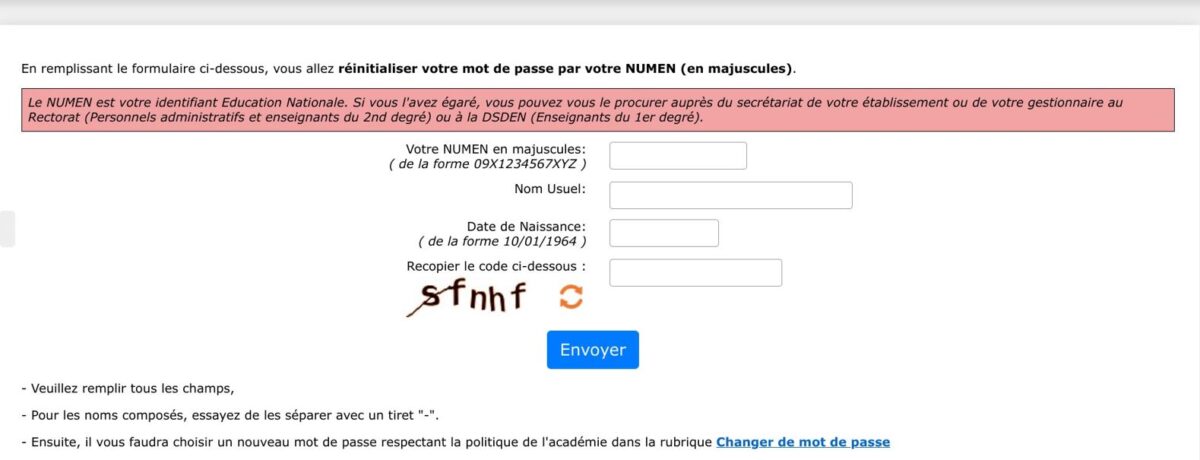The image size is (1200, 460).
Task: Refresh the captcha code with the orange arrows
Action: coord(571,296)
